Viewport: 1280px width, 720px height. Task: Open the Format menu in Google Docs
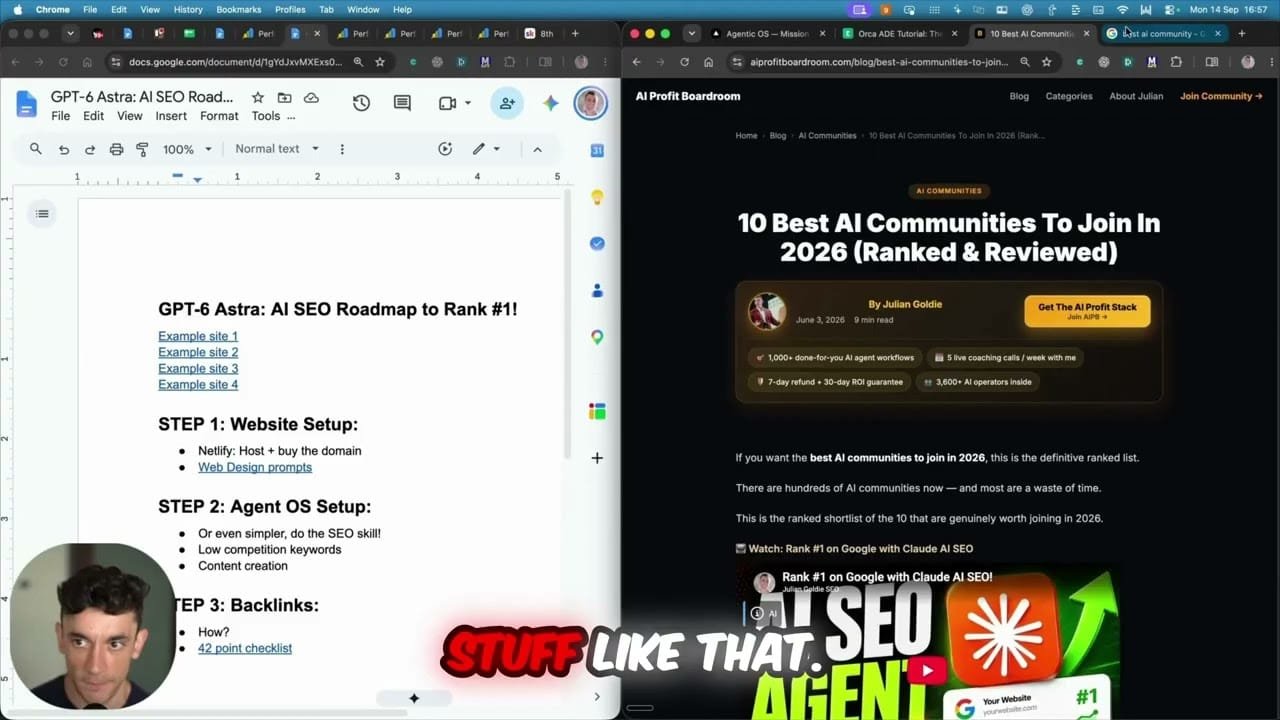pos(219,116)
